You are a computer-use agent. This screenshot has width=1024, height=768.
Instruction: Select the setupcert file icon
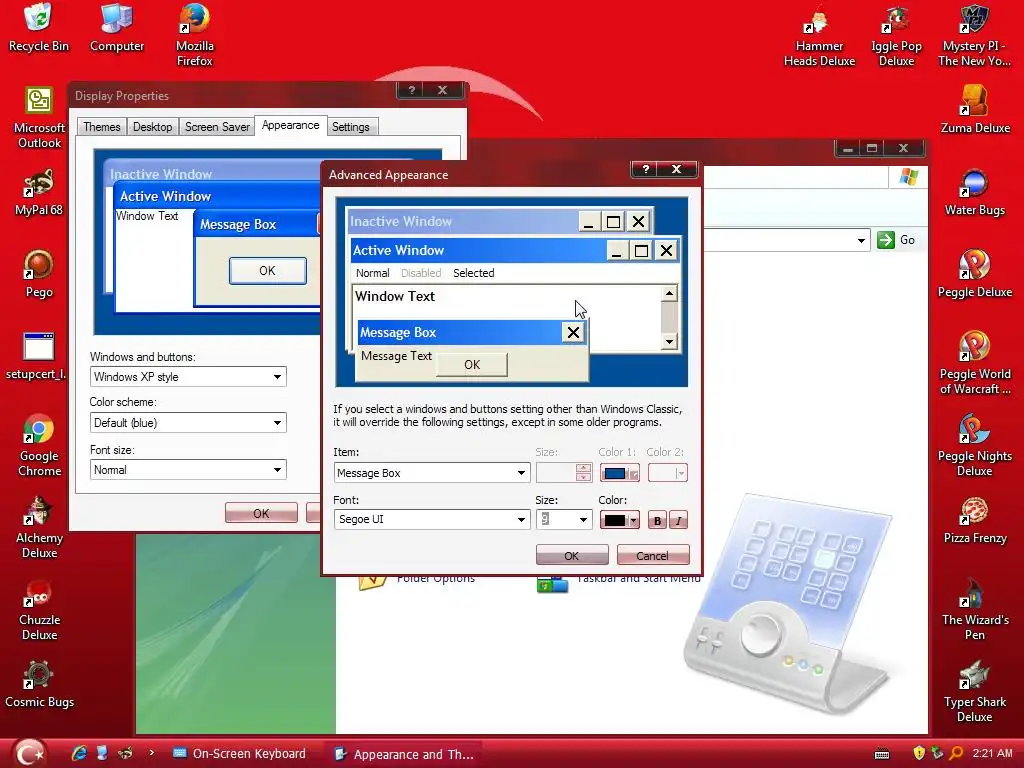(x=37, y=356)
